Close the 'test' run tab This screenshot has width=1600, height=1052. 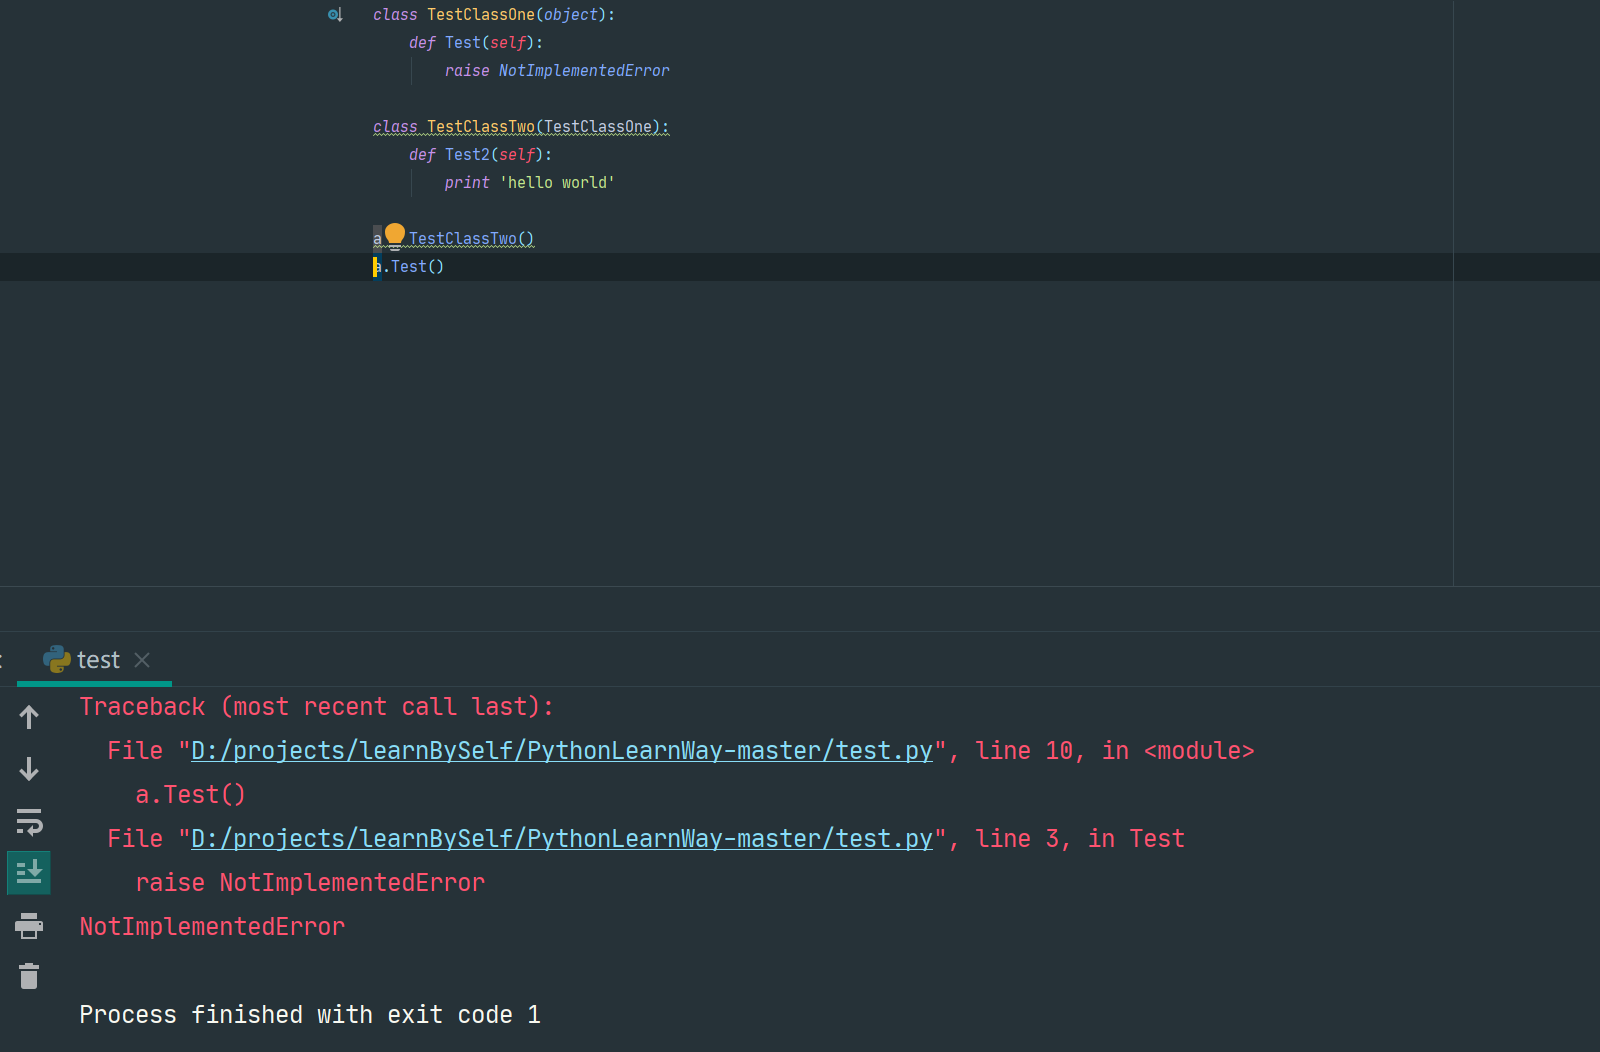(x=142, y=660)
